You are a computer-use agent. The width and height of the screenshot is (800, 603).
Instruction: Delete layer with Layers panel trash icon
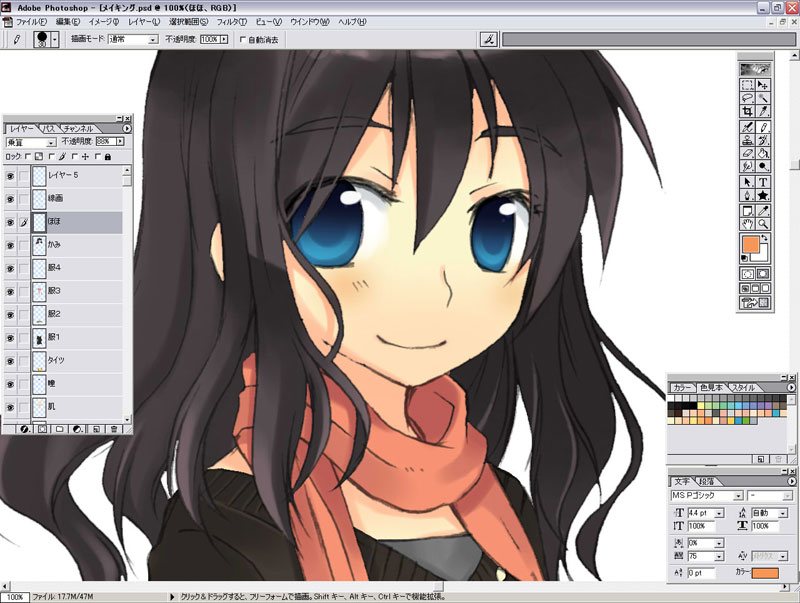tap(114, 429)
